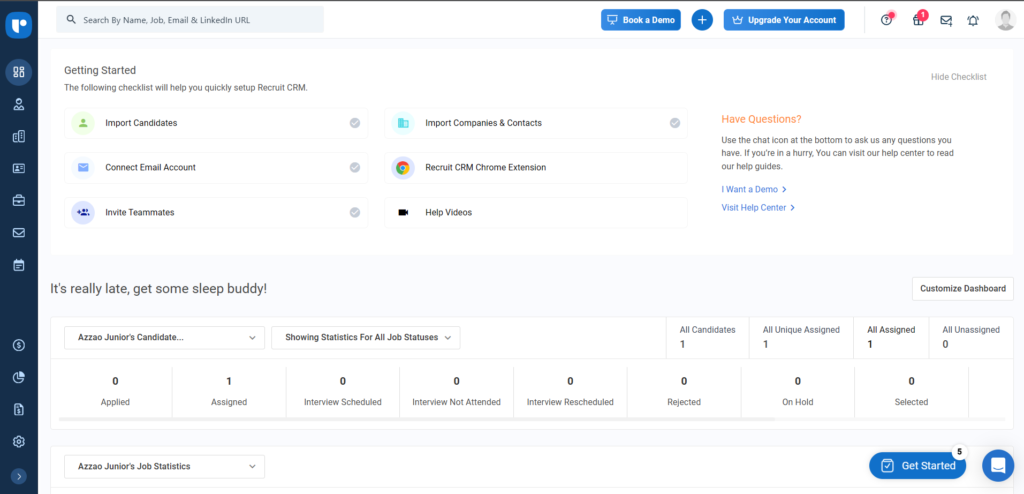This screenshot has height=494, width=1024.
Task: Click the candidate statistics horizontal scrollbar
Action: [x=417, y=418]
